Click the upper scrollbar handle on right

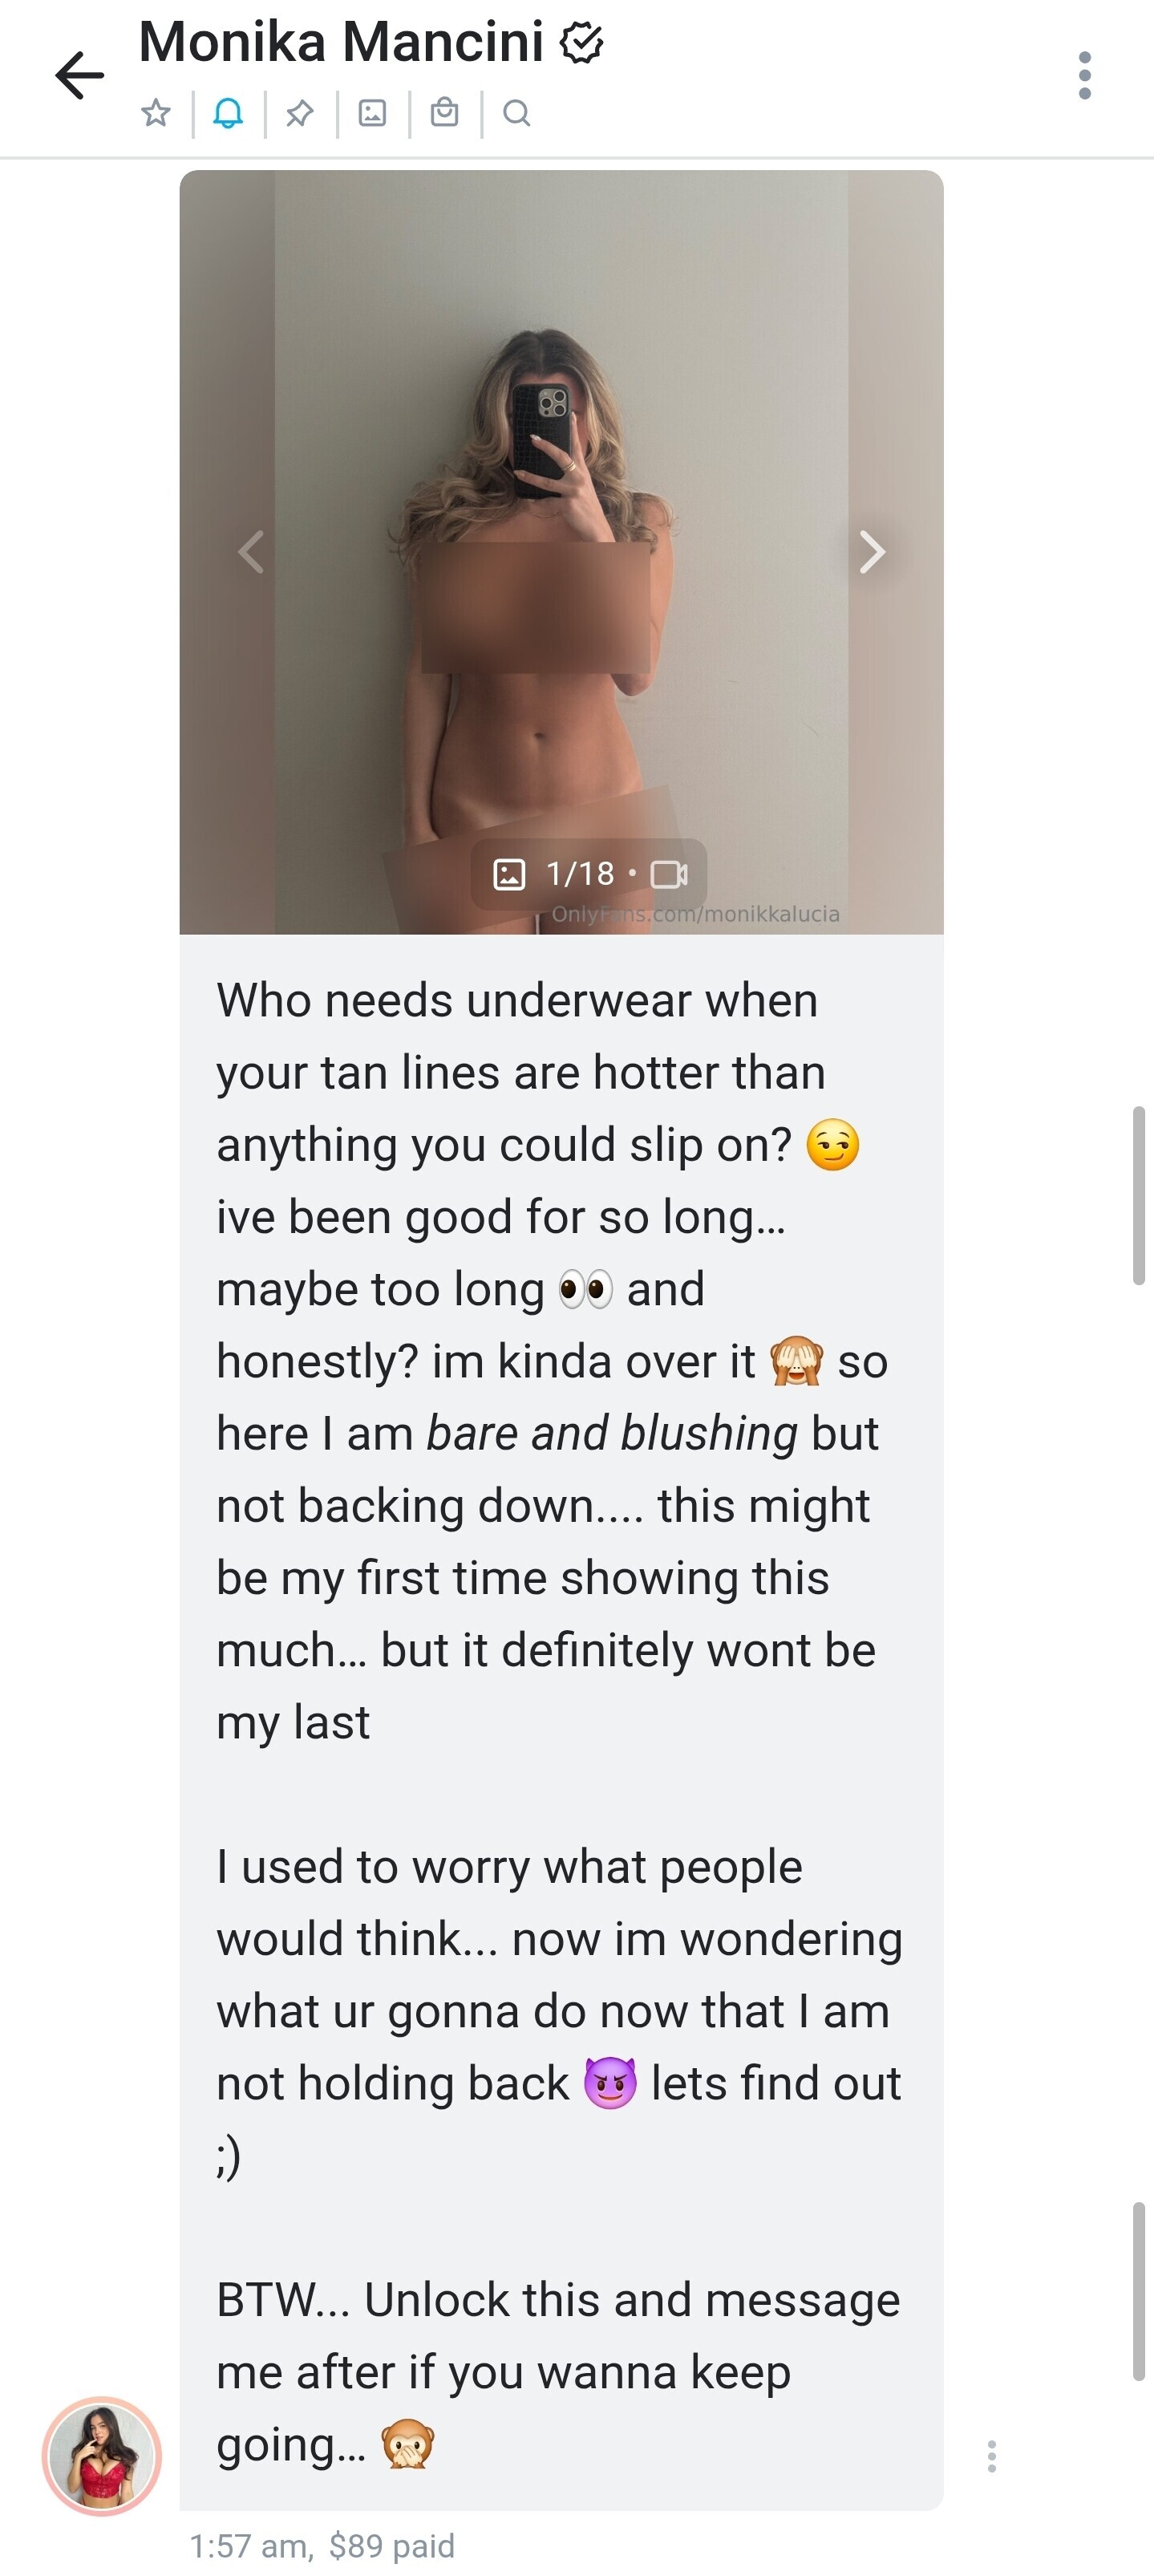point(1139,1195)
